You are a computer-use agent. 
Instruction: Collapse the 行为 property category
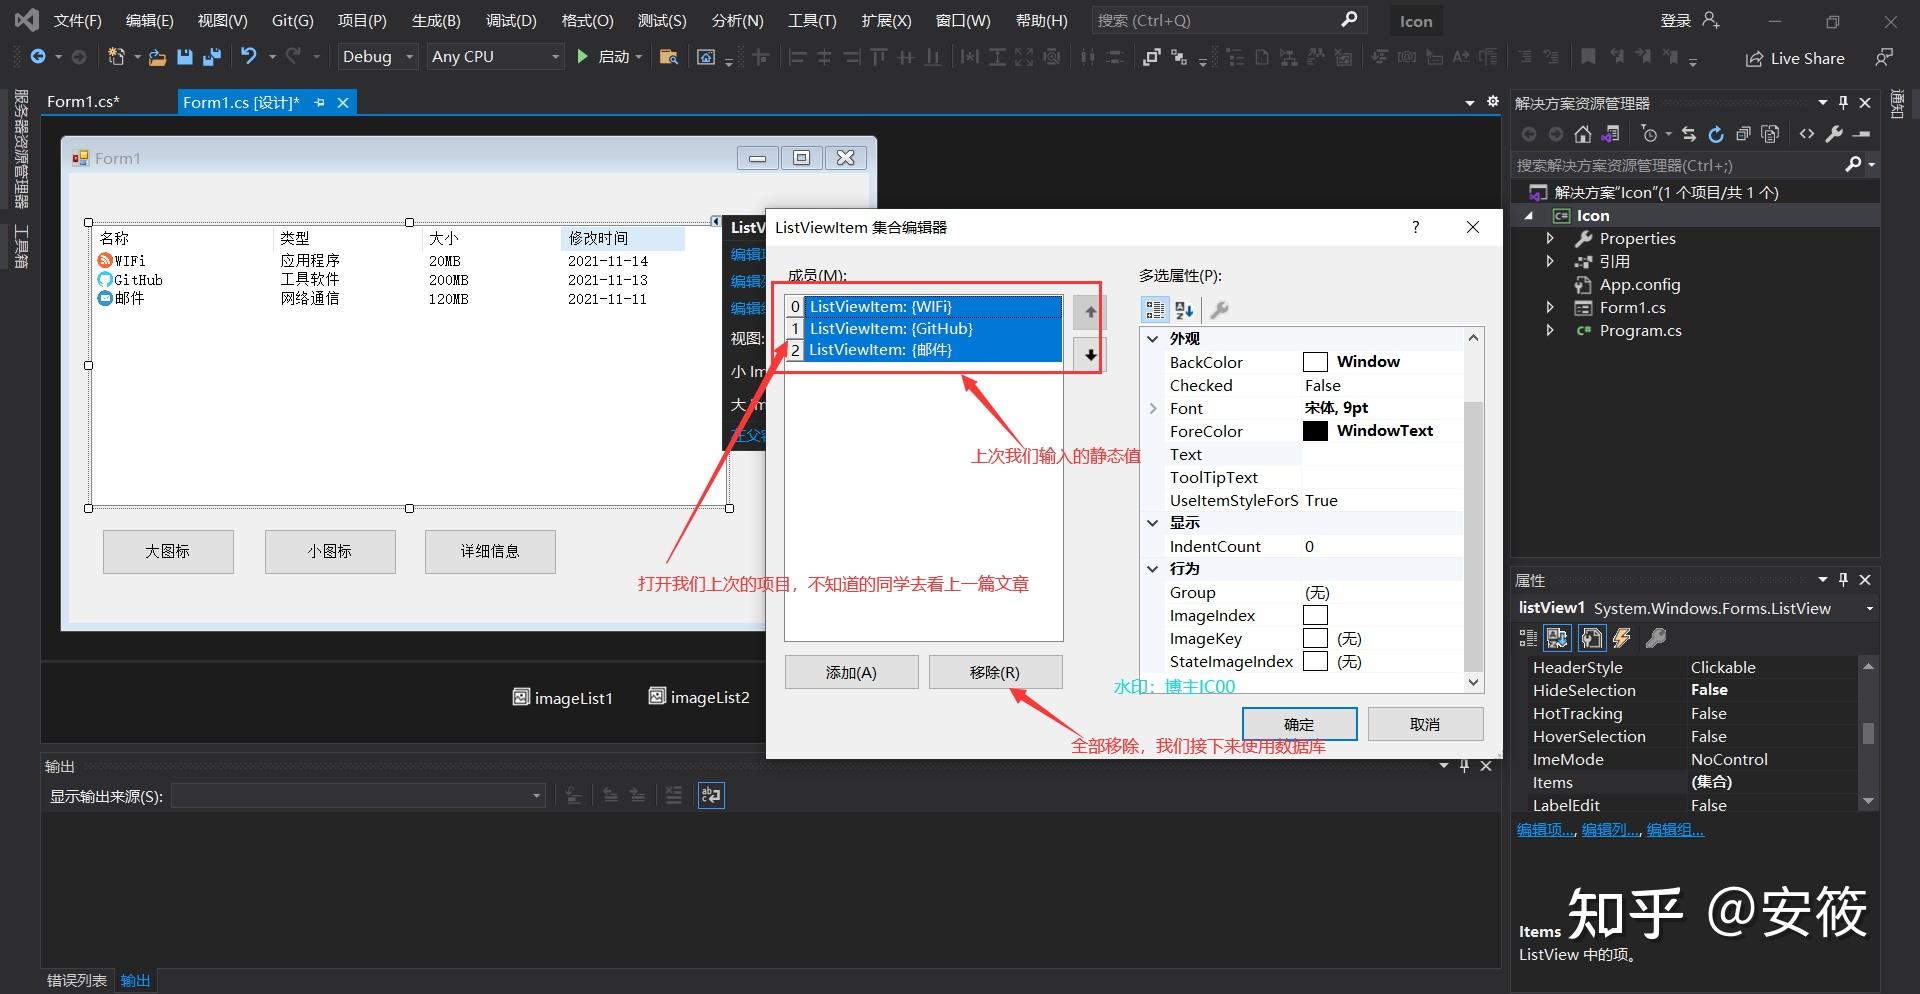[x=1152, y=568]
